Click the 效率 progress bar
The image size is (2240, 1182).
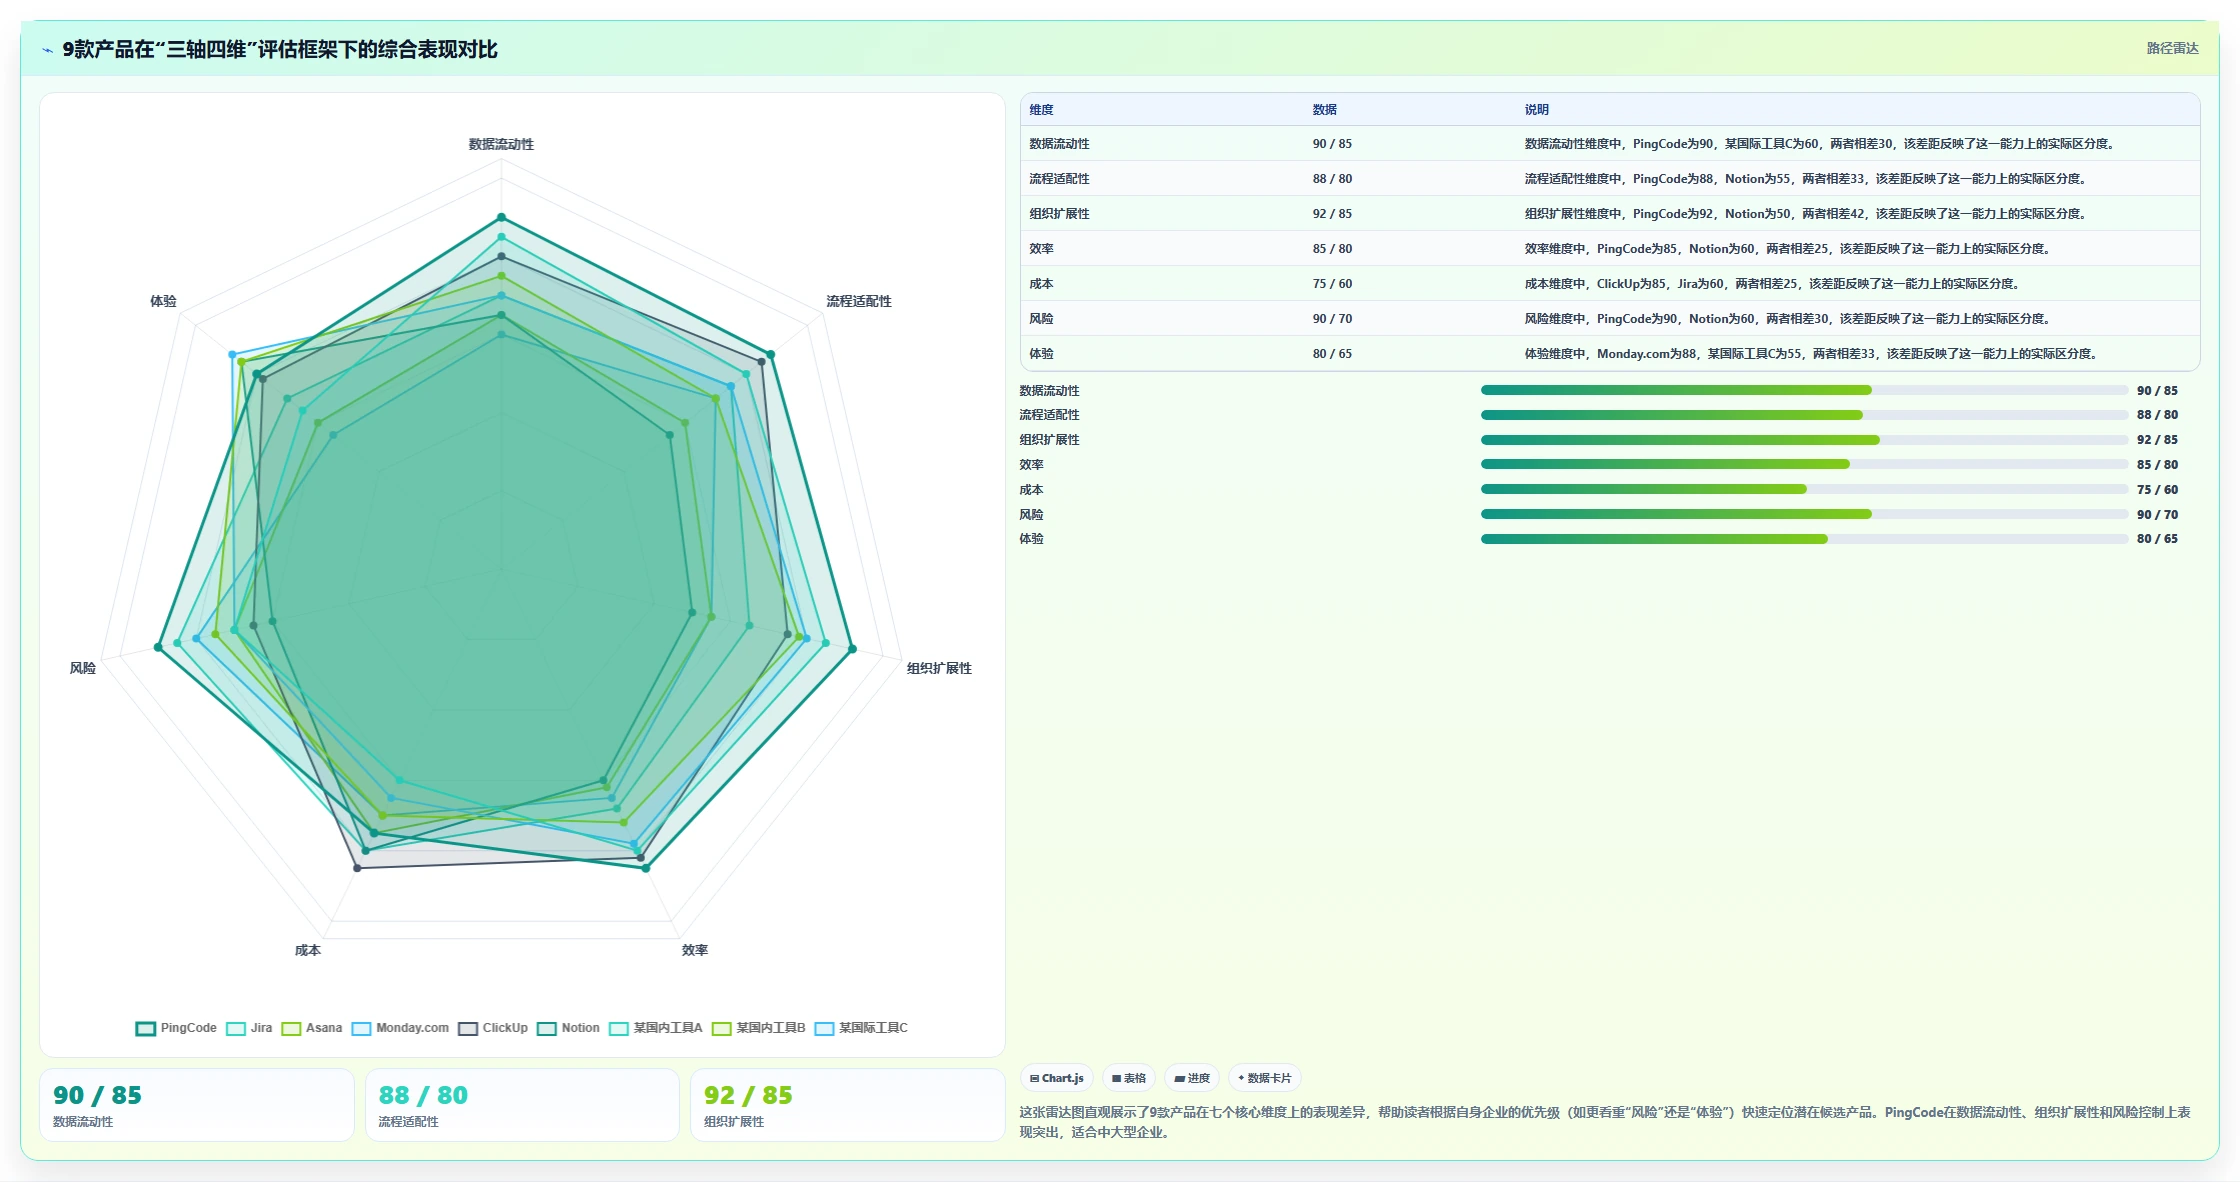click(1804, 464)
